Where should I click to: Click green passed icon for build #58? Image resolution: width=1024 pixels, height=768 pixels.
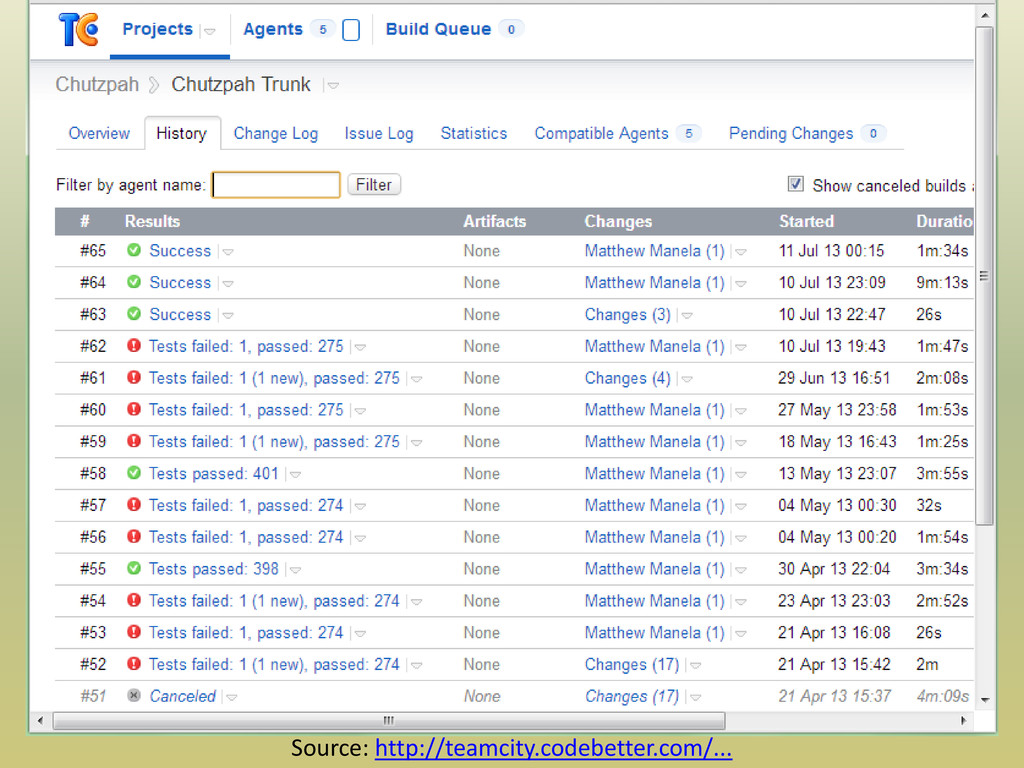pos(134,473)
